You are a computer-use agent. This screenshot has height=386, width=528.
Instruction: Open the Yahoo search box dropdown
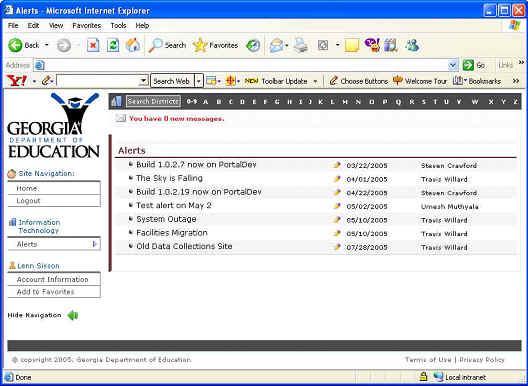[143, 81]
